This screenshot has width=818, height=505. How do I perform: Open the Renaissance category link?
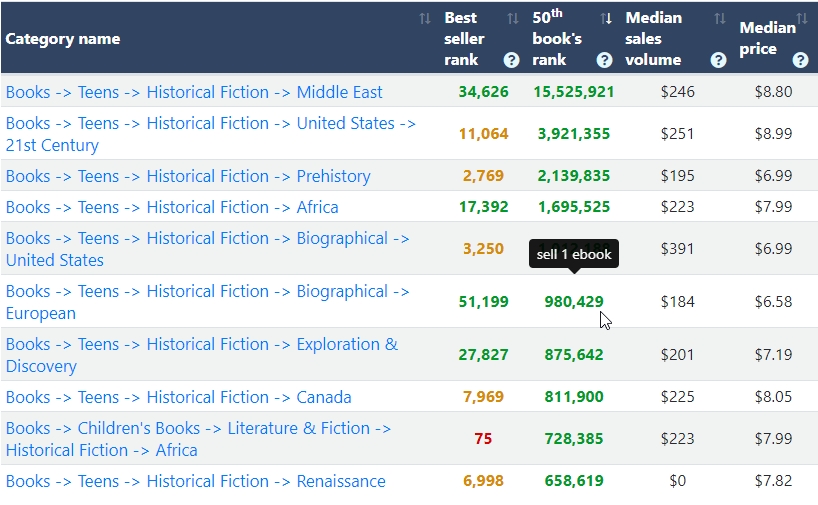[x=195, y=481]
